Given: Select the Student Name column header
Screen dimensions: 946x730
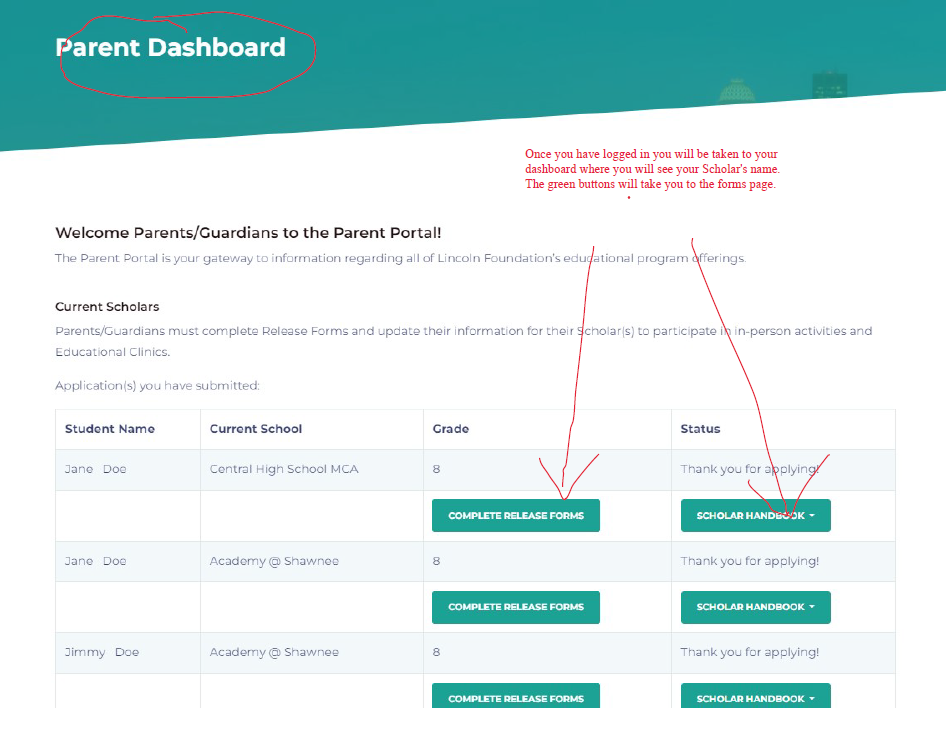Looking at the screenshot, I should point(110,429).
